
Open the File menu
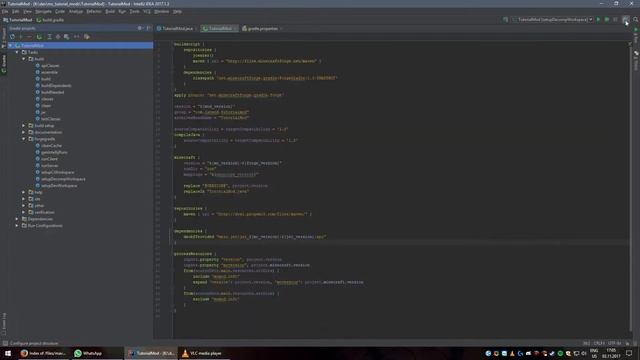5,11
